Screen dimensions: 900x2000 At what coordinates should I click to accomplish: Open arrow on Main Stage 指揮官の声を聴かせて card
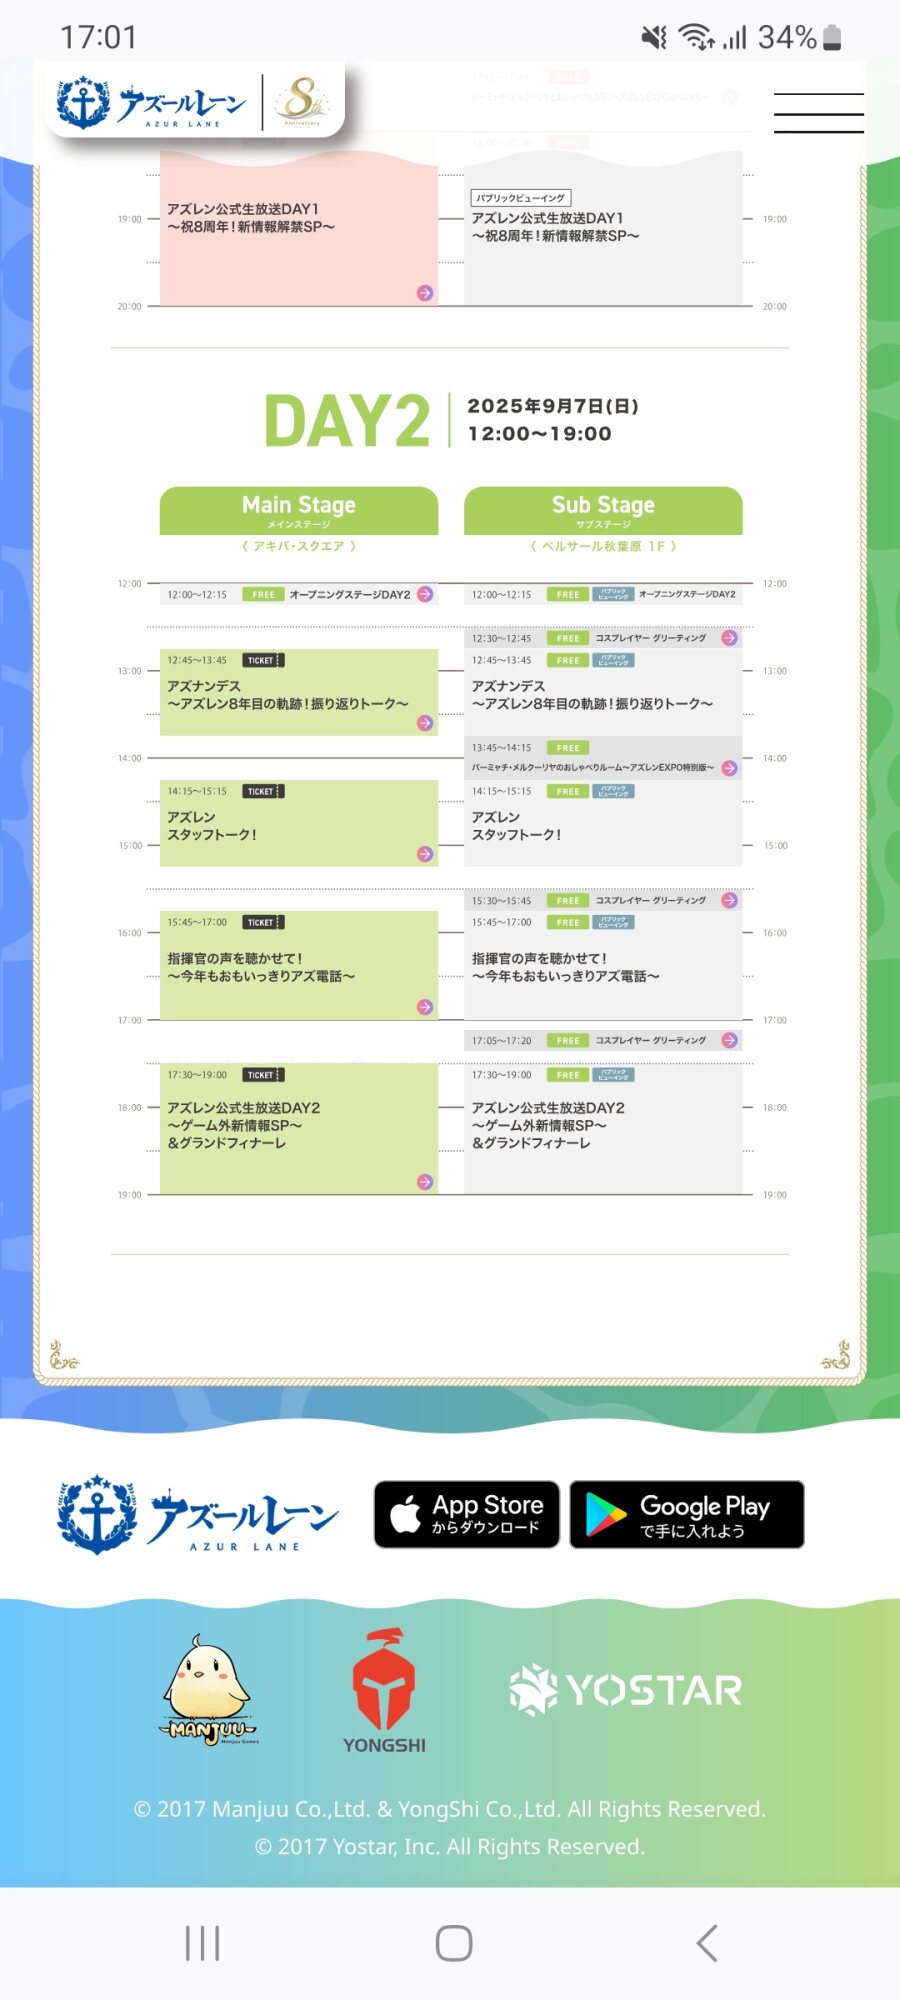425,1007
